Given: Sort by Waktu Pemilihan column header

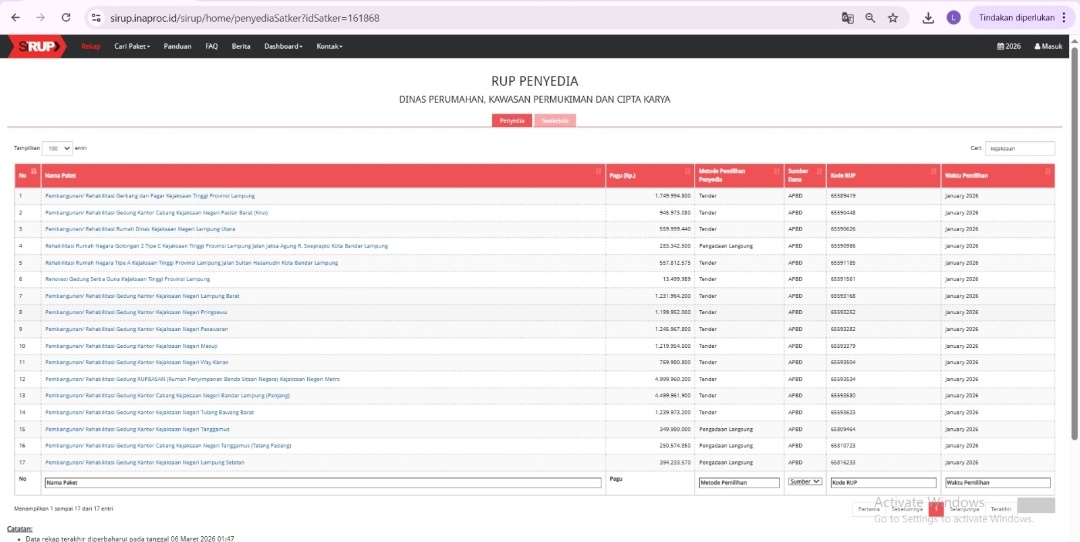Looking at the screenshot, I should coord(997,176).
